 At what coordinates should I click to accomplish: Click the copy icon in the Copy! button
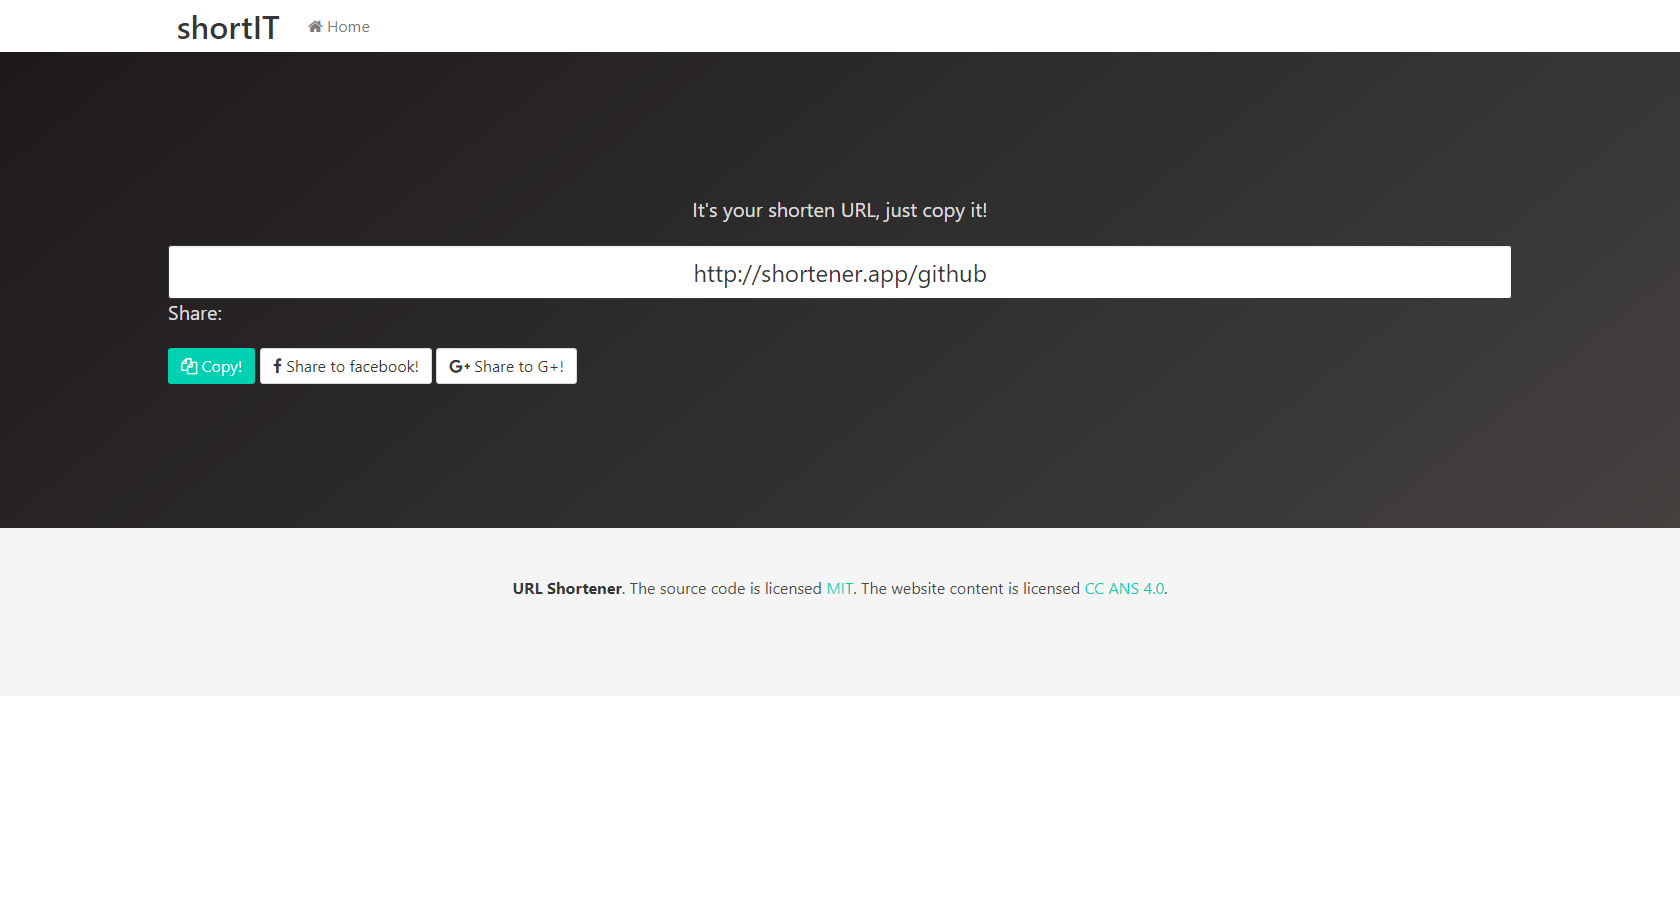[x=189, y=366]
